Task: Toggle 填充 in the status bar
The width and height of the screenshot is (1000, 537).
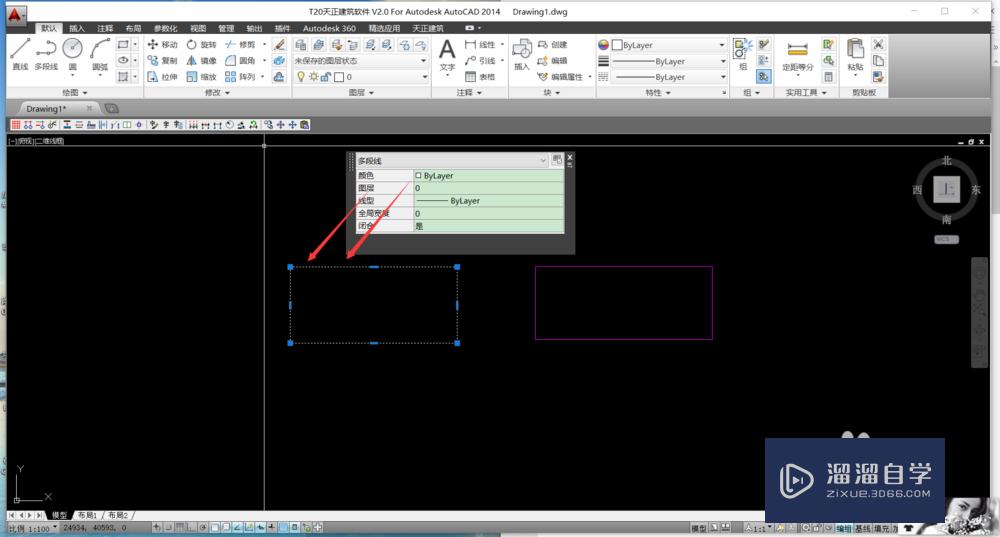Action: pyautogui.click(x=880, y=528)
